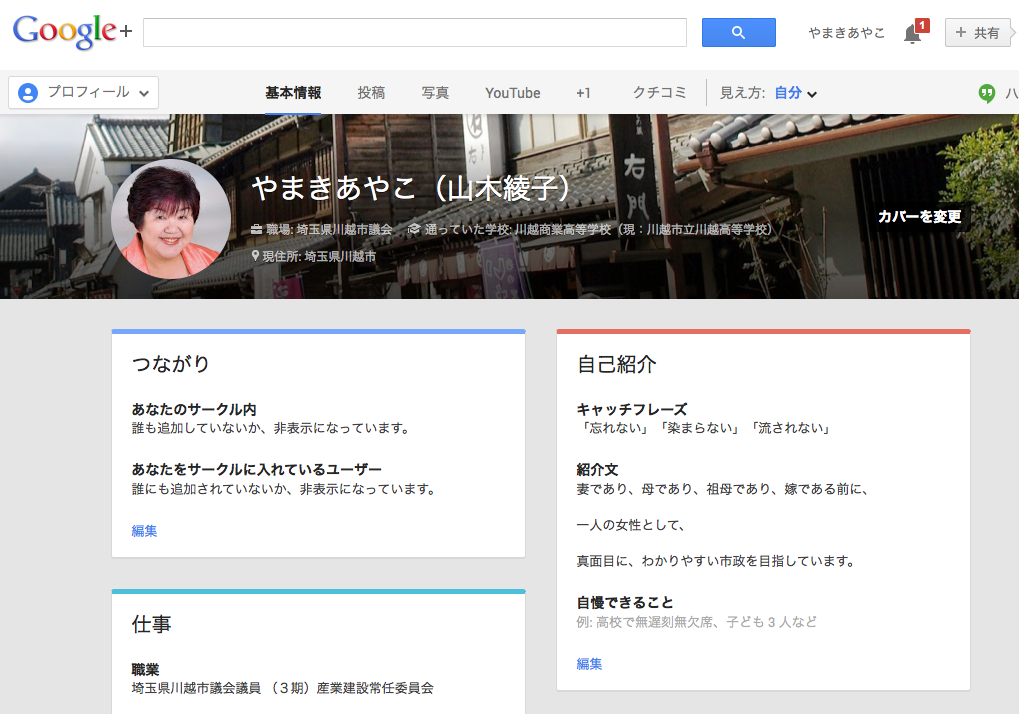This screenshot has height=714, width=1019.
Task: Click 編集 link in 自己紹介 card
Action: click(x=589, y=664)
